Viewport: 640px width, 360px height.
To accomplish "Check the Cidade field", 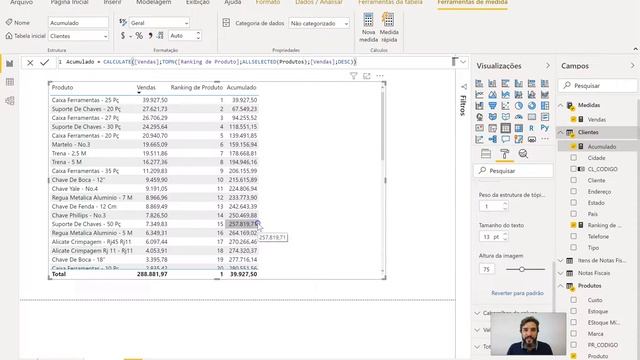I will click(x=573, y=158).
